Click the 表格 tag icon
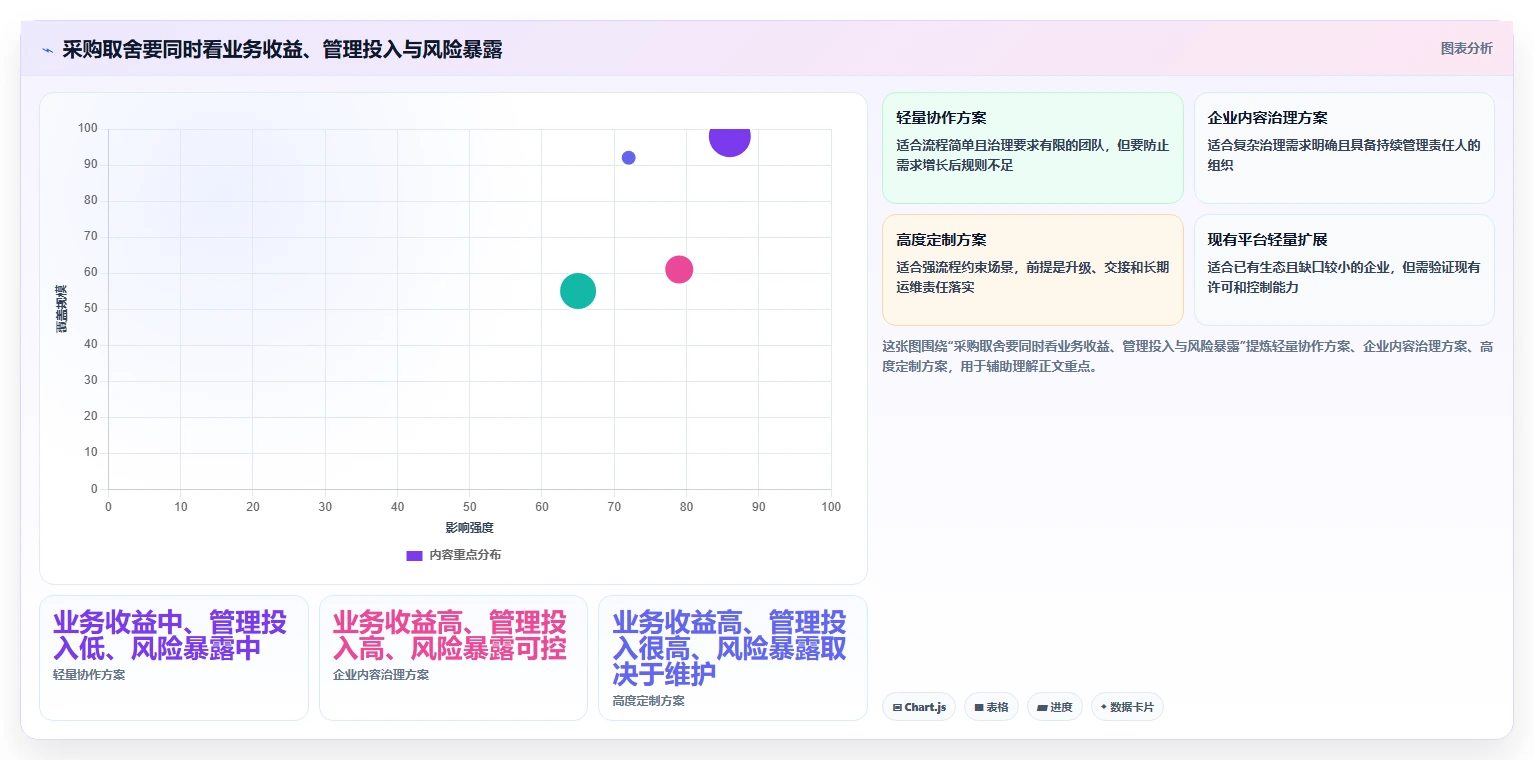 979,708
